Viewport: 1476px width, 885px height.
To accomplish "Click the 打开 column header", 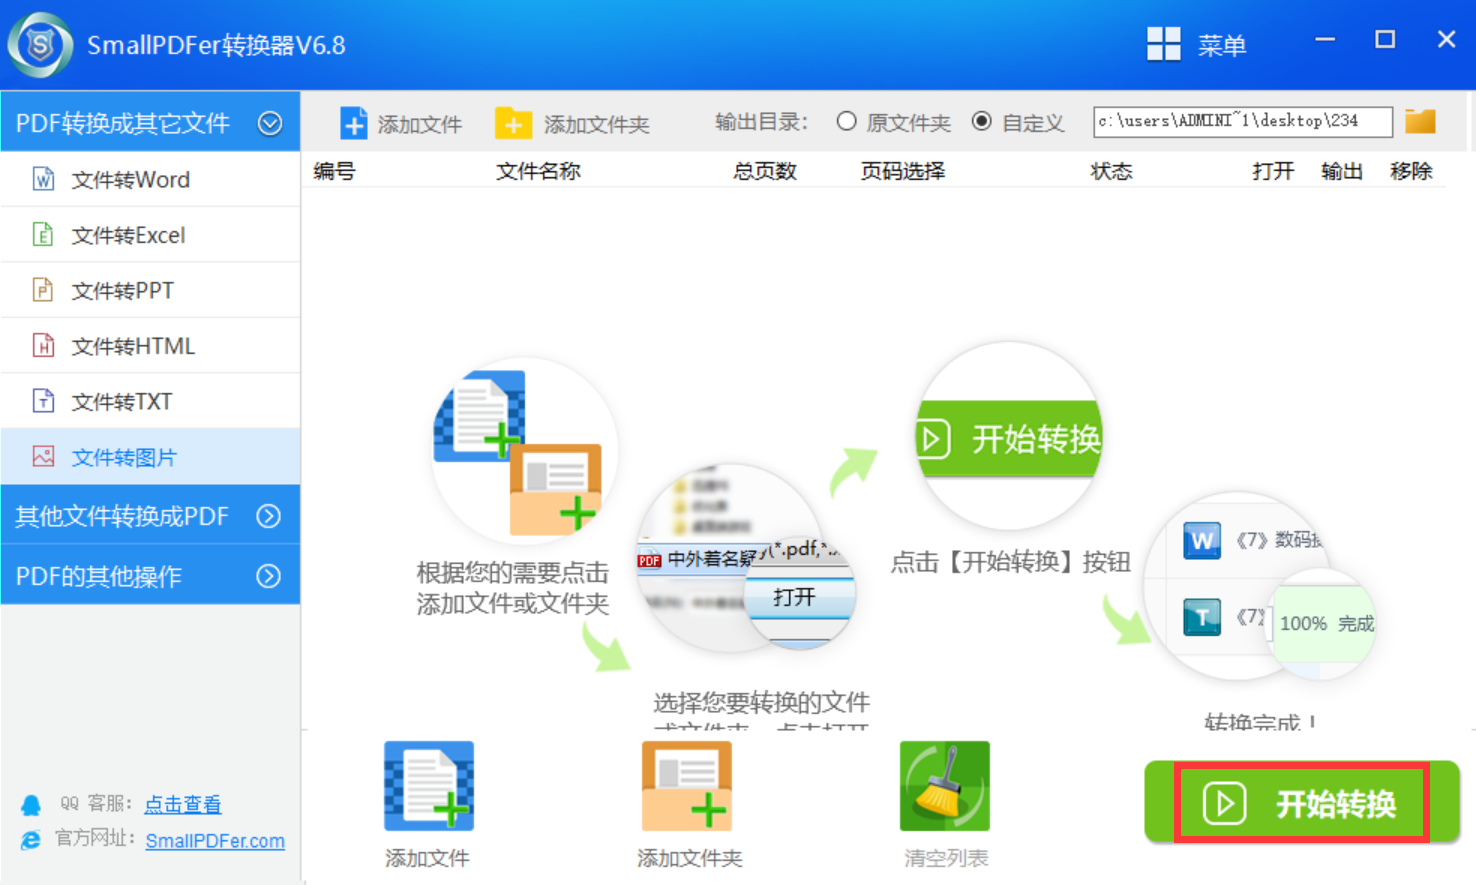I will pyautogui.click(x=1273, y=171).
